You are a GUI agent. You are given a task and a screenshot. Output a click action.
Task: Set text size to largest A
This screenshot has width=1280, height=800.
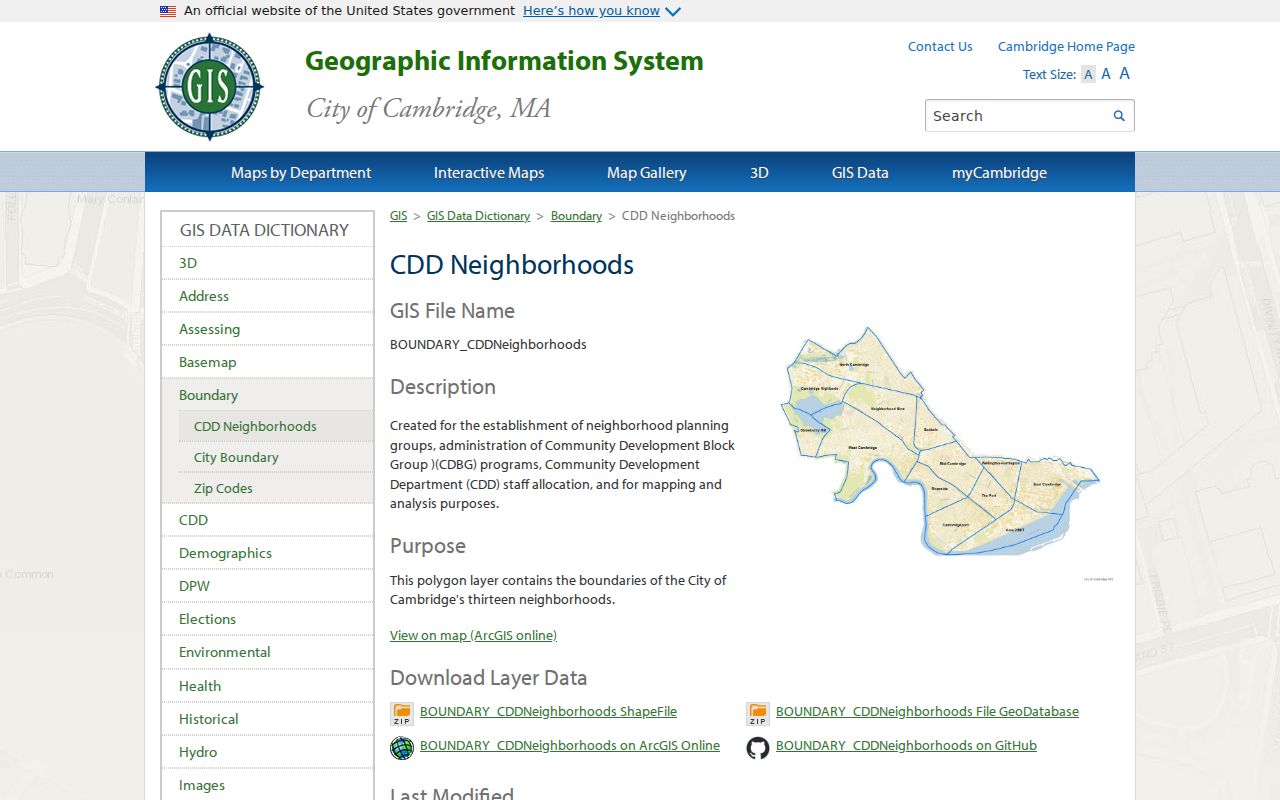point(1125,73)
